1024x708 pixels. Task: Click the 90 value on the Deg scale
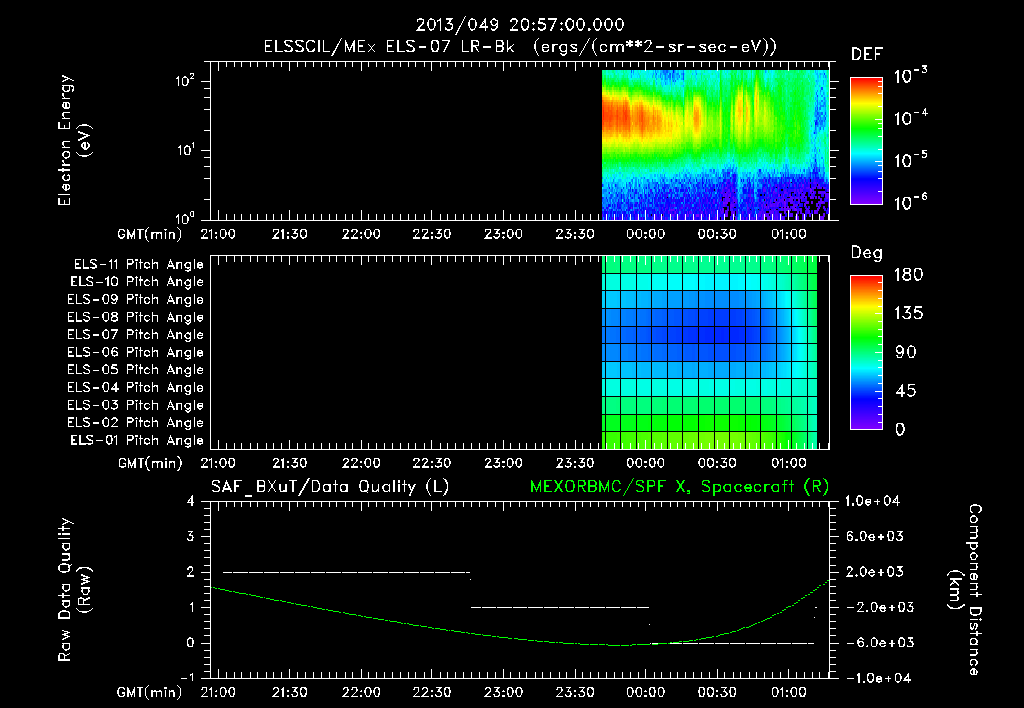pyautogui.click(x=905, y=353)
